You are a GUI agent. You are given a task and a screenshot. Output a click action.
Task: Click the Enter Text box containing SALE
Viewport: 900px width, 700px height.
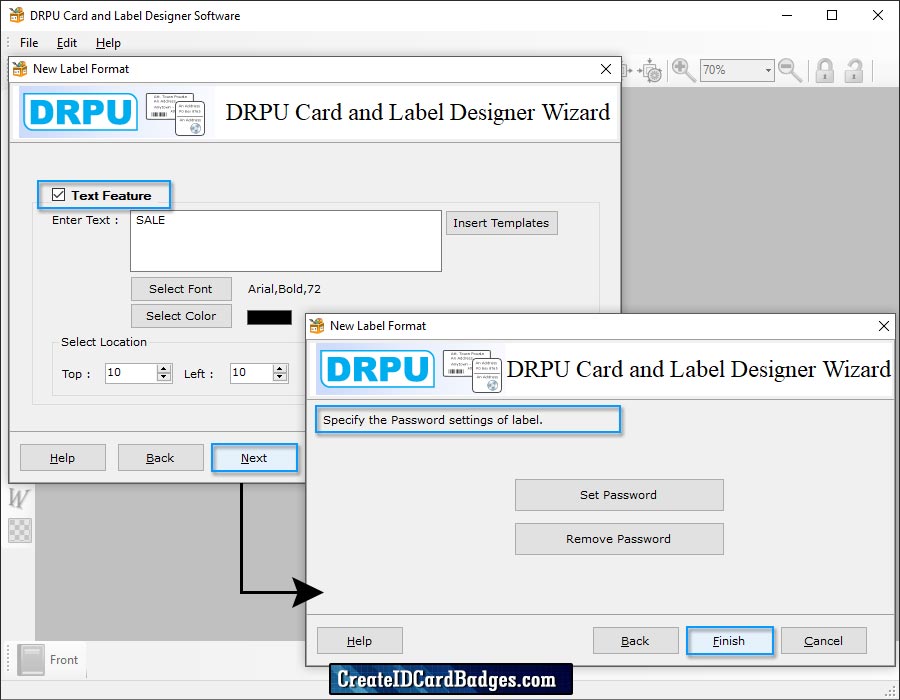click(286, 241)
